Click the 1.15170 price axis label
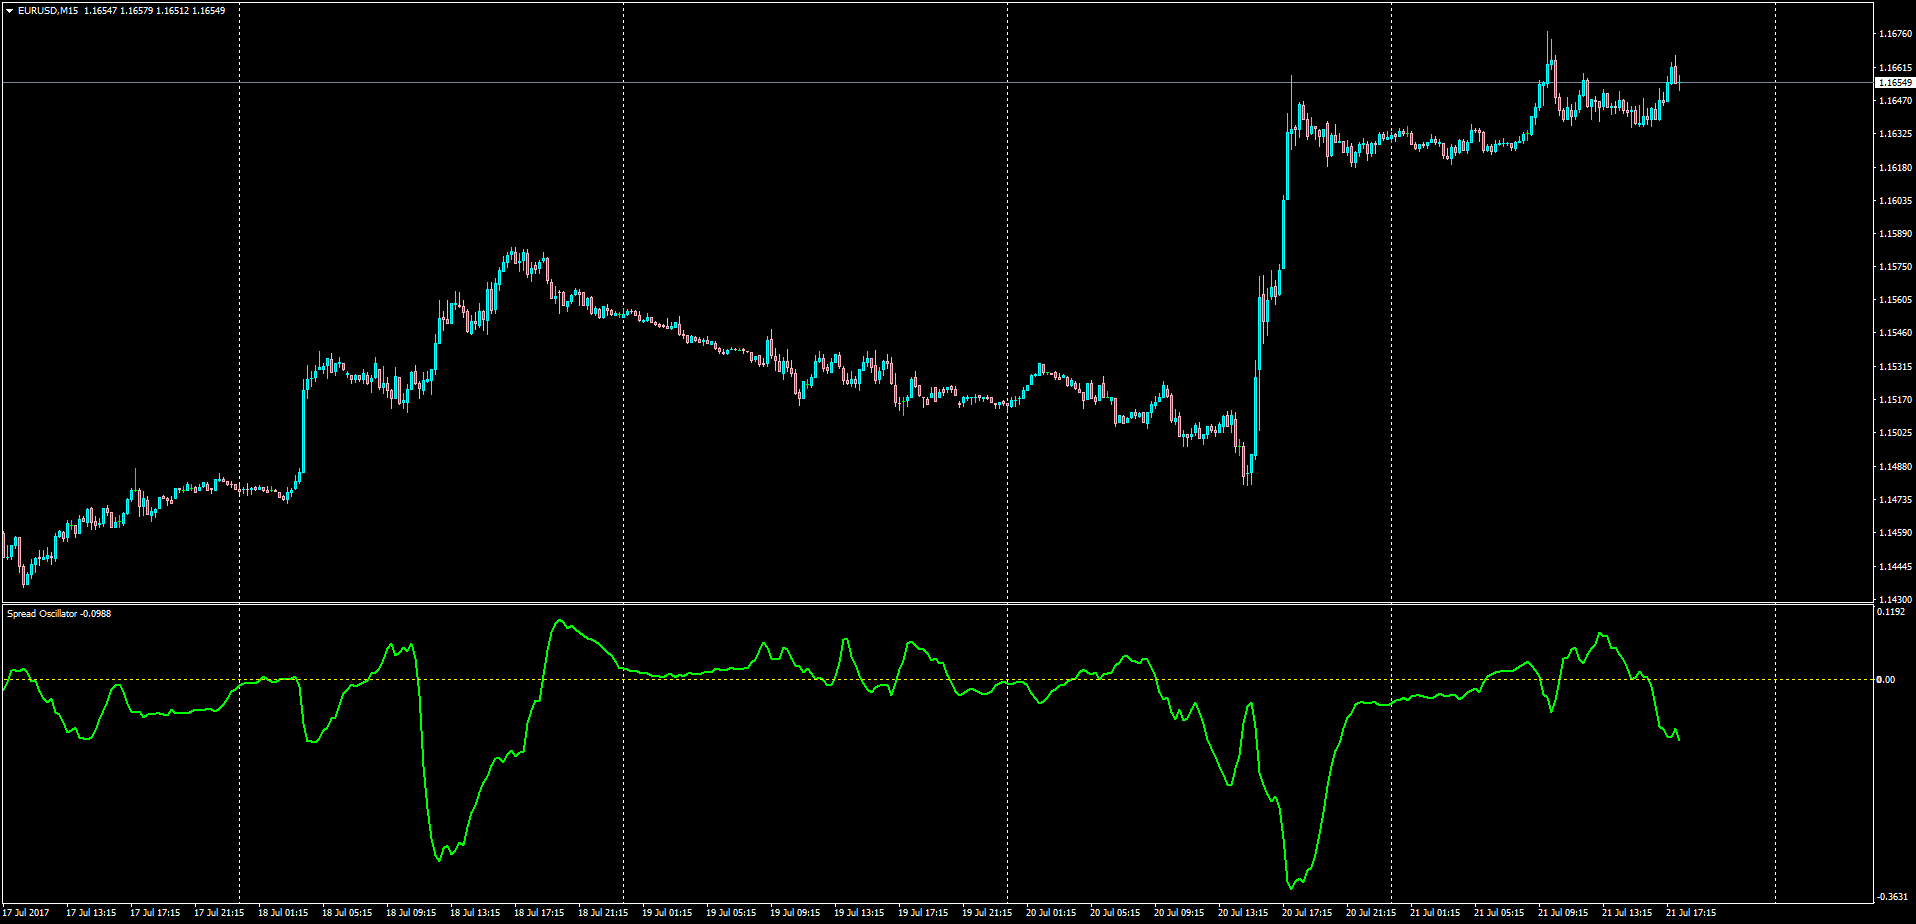Screen dimensions: 1916x924 pos(1895,399)
